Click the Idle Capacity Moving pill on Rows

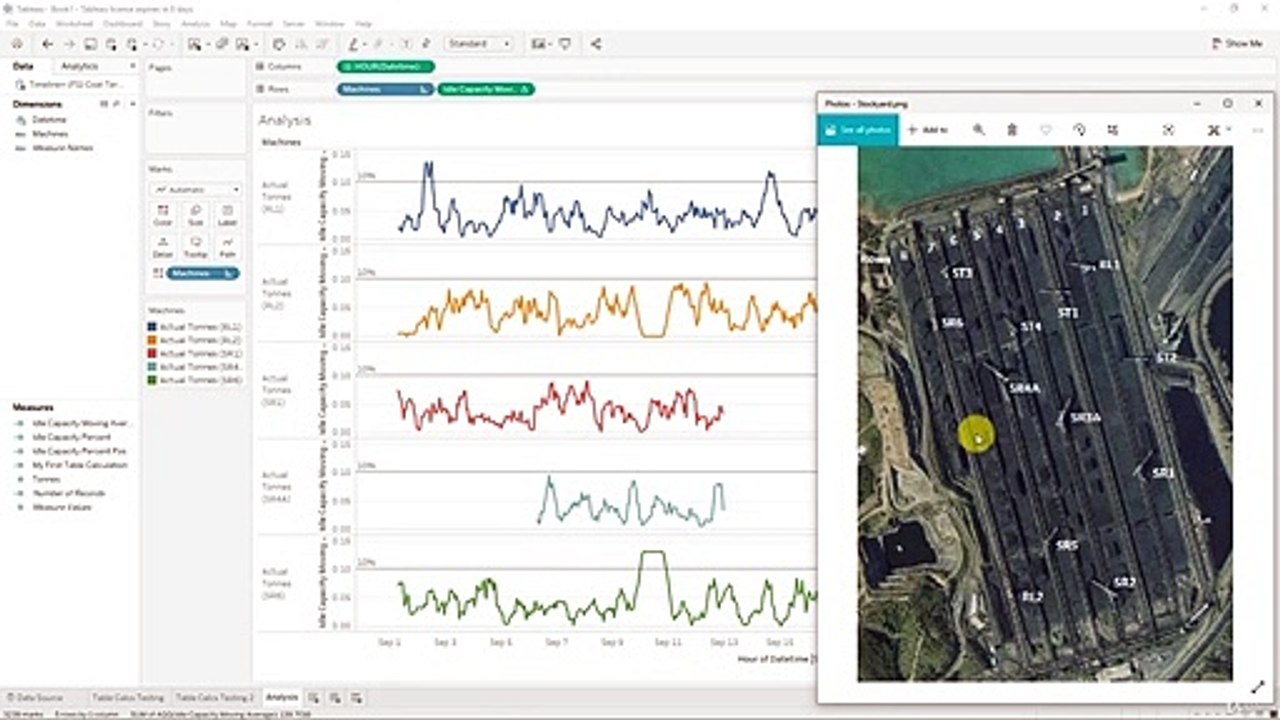pos(485,89)
